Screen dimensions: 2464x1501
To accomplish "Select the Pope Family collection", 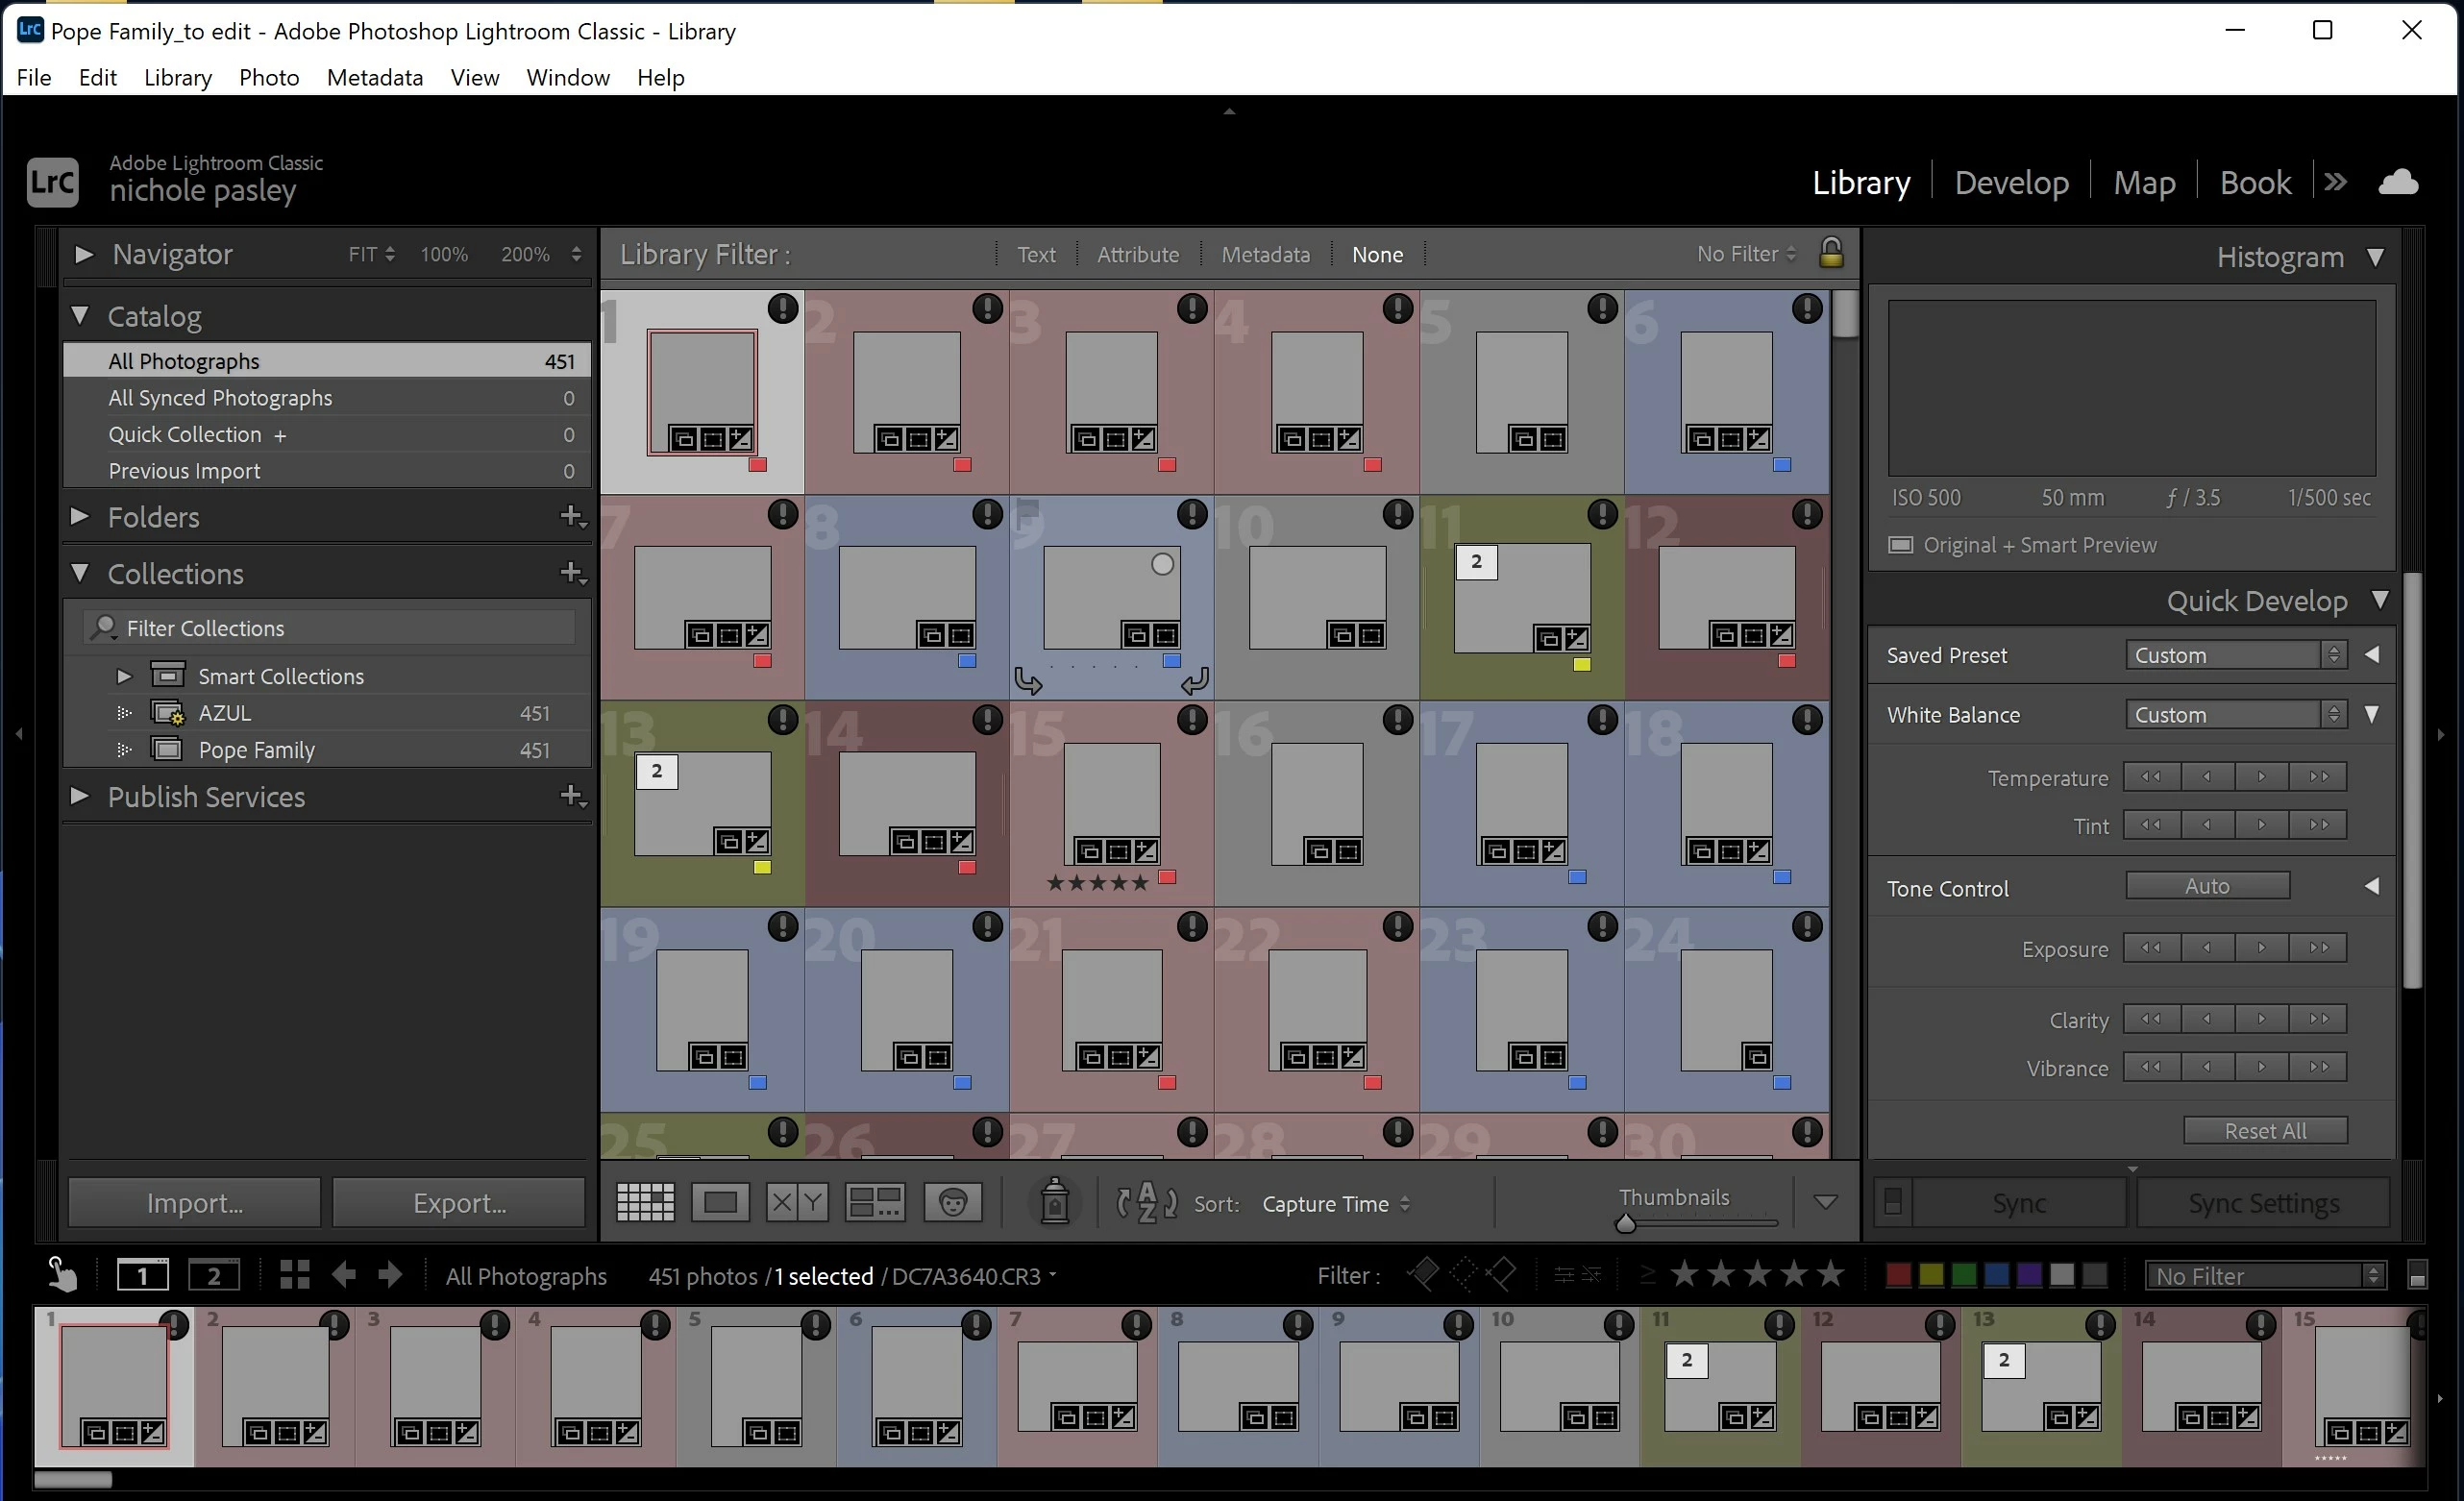I will pyautogui.click(x=256, y=750).
